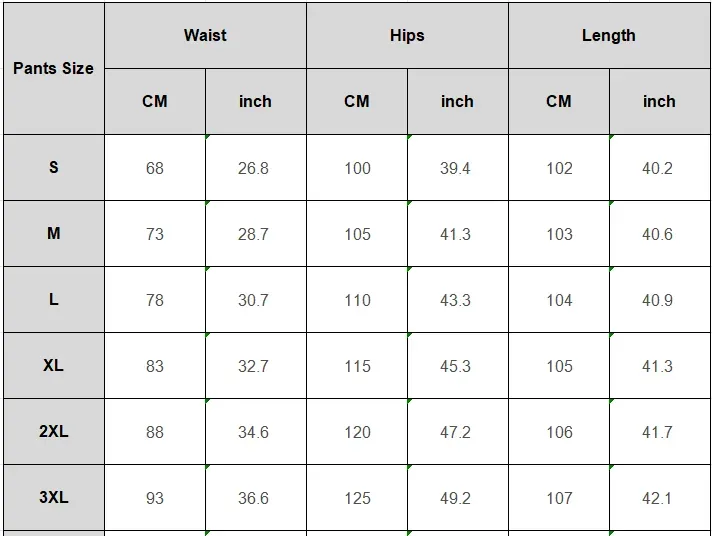Click the Pants Size header cell
The width and height of the screenshot is (712, 536).
53,68
